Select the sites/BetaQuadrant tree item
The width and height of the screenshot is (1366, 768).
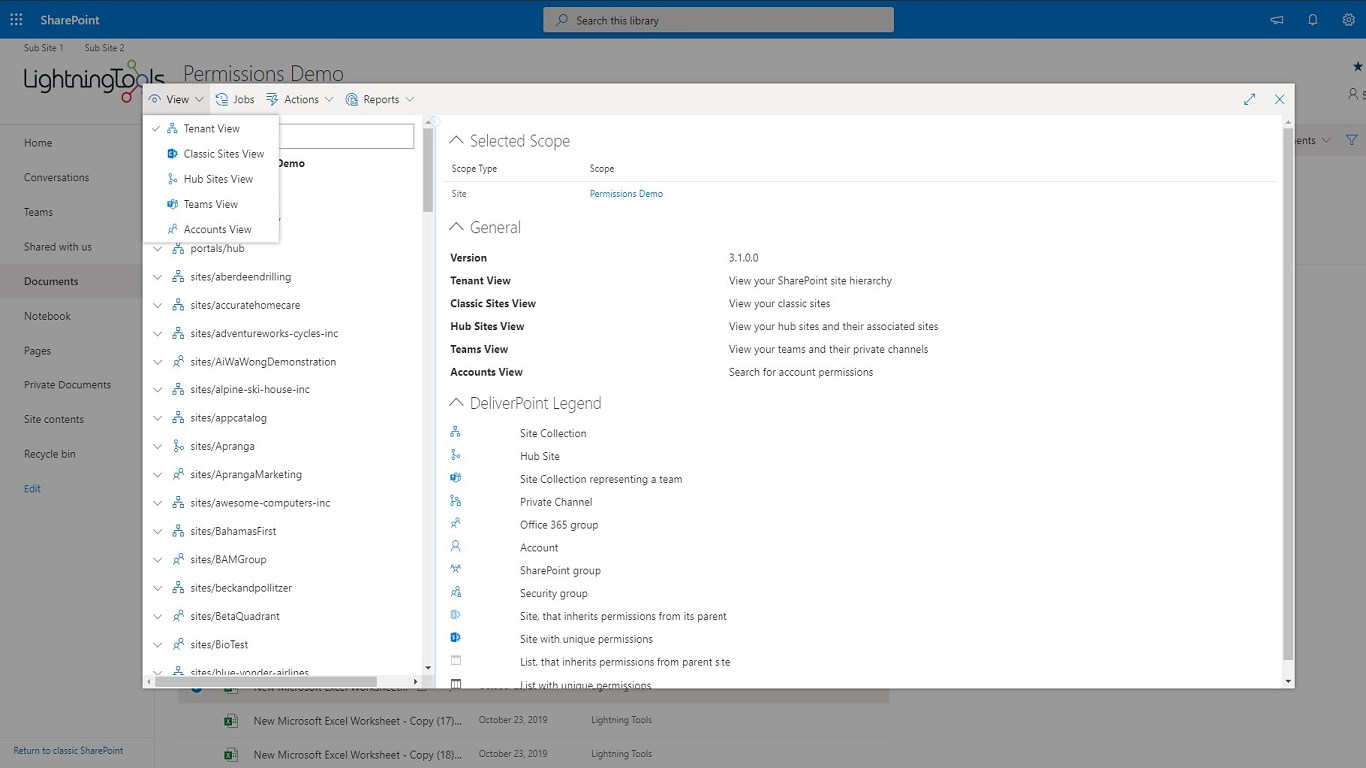pyautogui.click(x=235, y=616)
